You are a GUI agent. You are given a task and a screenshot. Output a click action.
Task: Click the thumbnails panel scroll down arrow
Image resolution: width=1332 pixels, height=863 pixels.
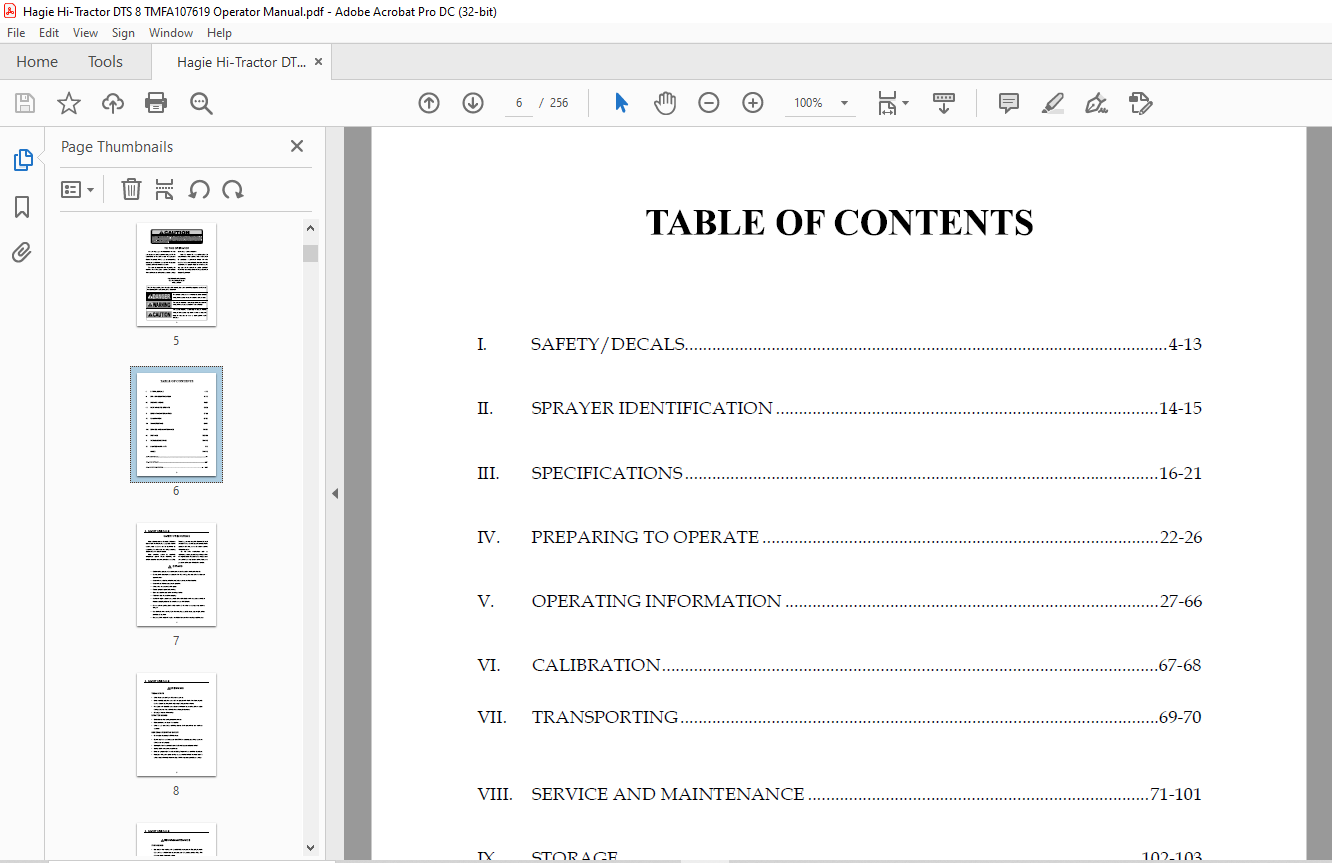coord(311,847)
